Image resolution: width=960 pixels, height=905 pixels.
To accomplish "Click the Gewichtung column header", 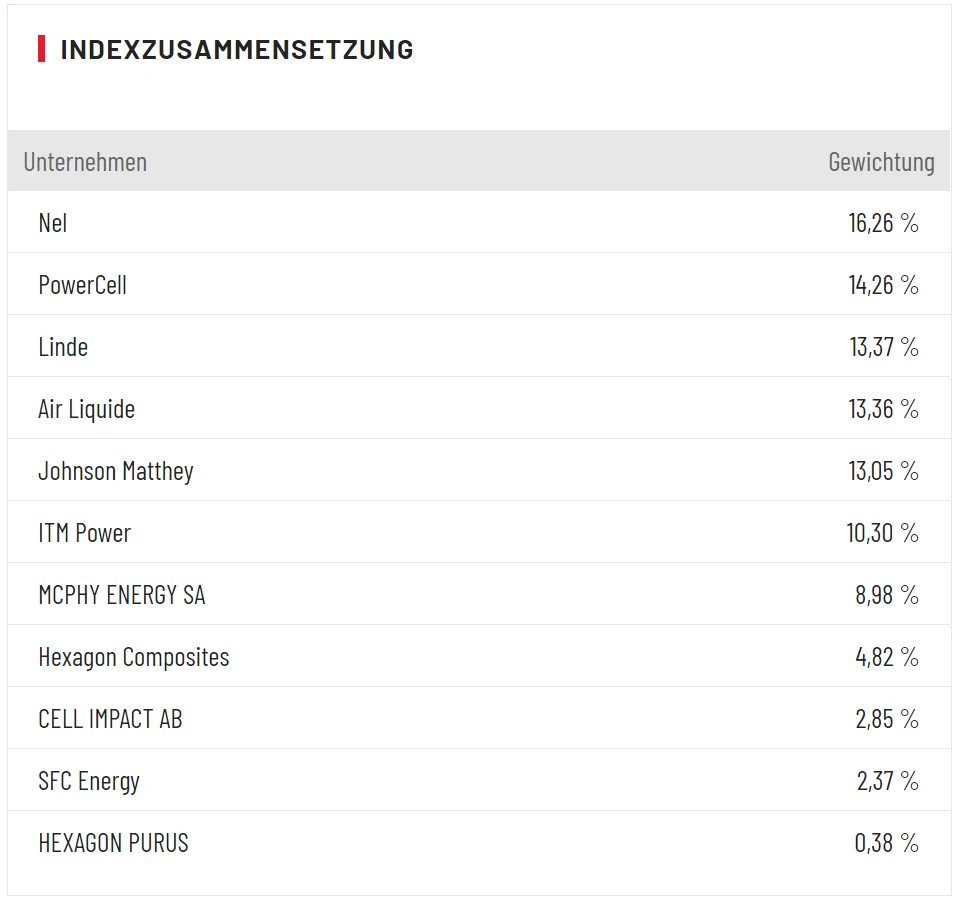I will [x=881, y=162].
